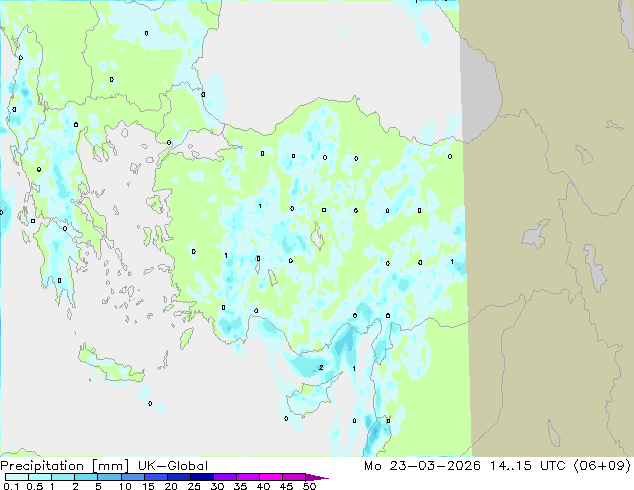634x490 pixels.
Task: Click the '45' legend scale label
Action: 287,486
